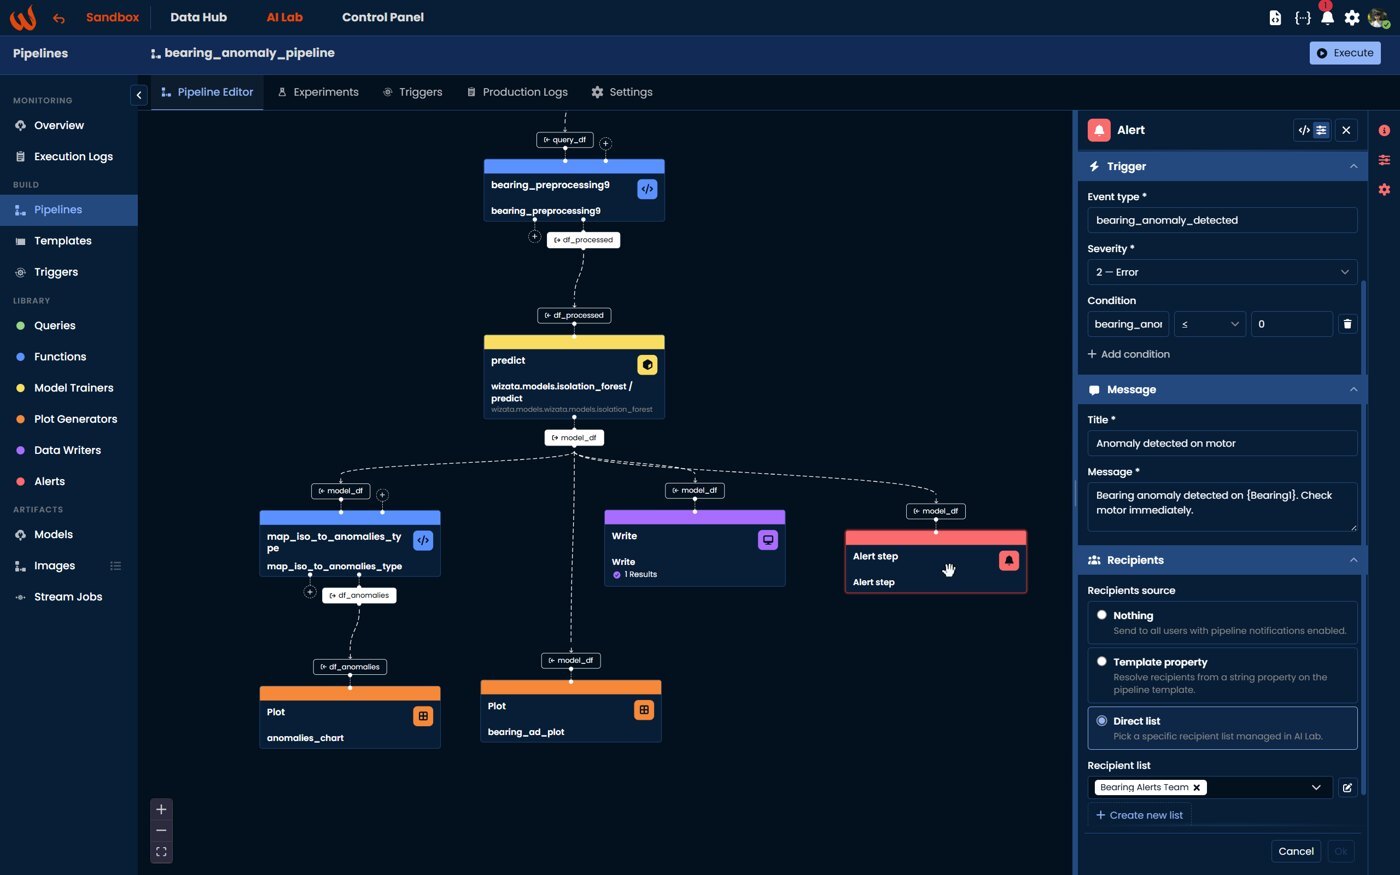Click the model icon on predict node
This screenshot has height=875, width=1400.
click(647, 365)
